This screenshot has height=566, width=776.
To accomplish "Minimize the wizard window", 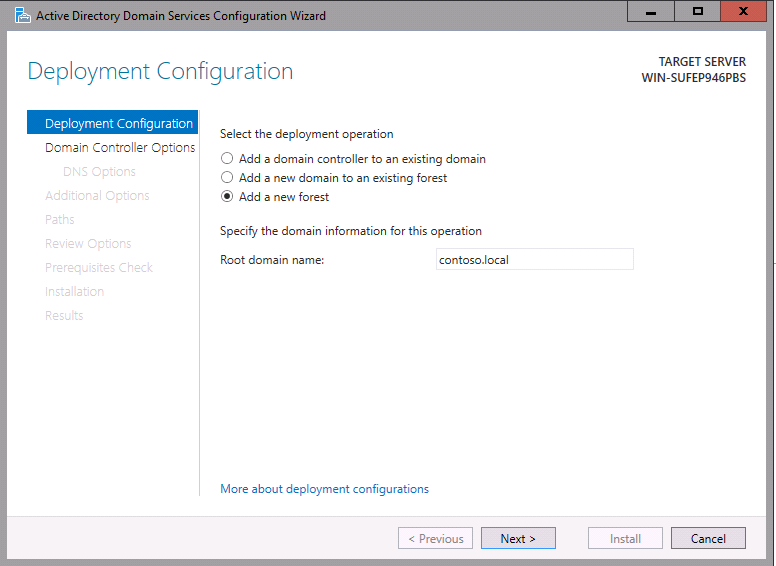I will [x=651, y=11].
